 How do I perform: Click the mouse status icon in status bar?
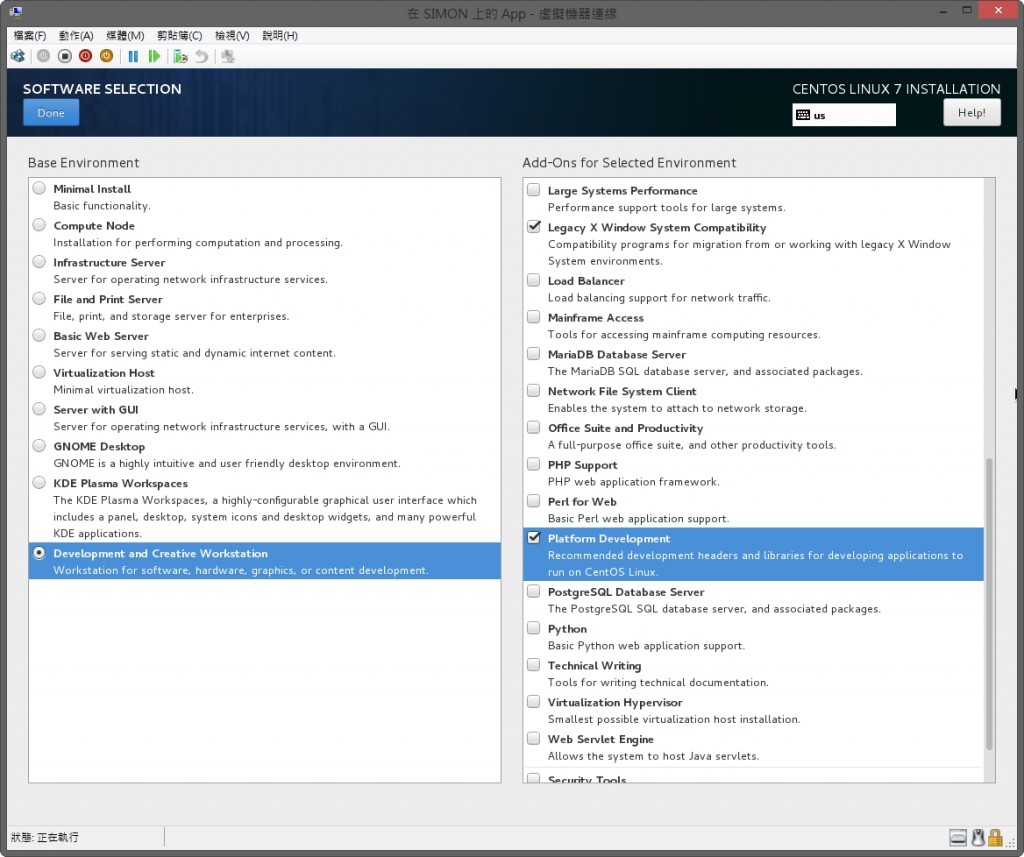coord(978,837)
